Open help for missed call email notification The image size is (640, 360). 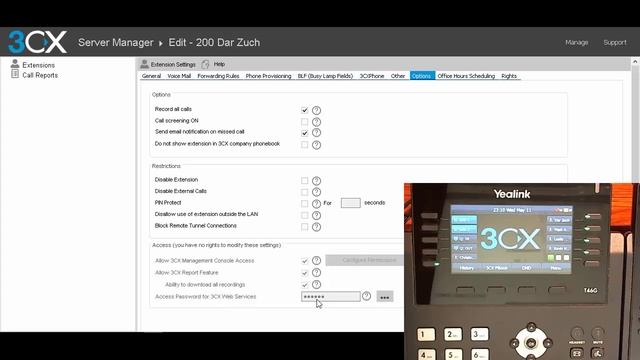pos(316,133)
